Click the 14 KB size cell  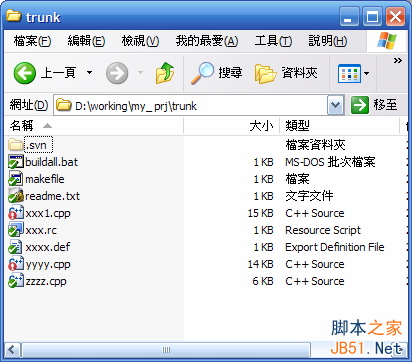[260, 264]
